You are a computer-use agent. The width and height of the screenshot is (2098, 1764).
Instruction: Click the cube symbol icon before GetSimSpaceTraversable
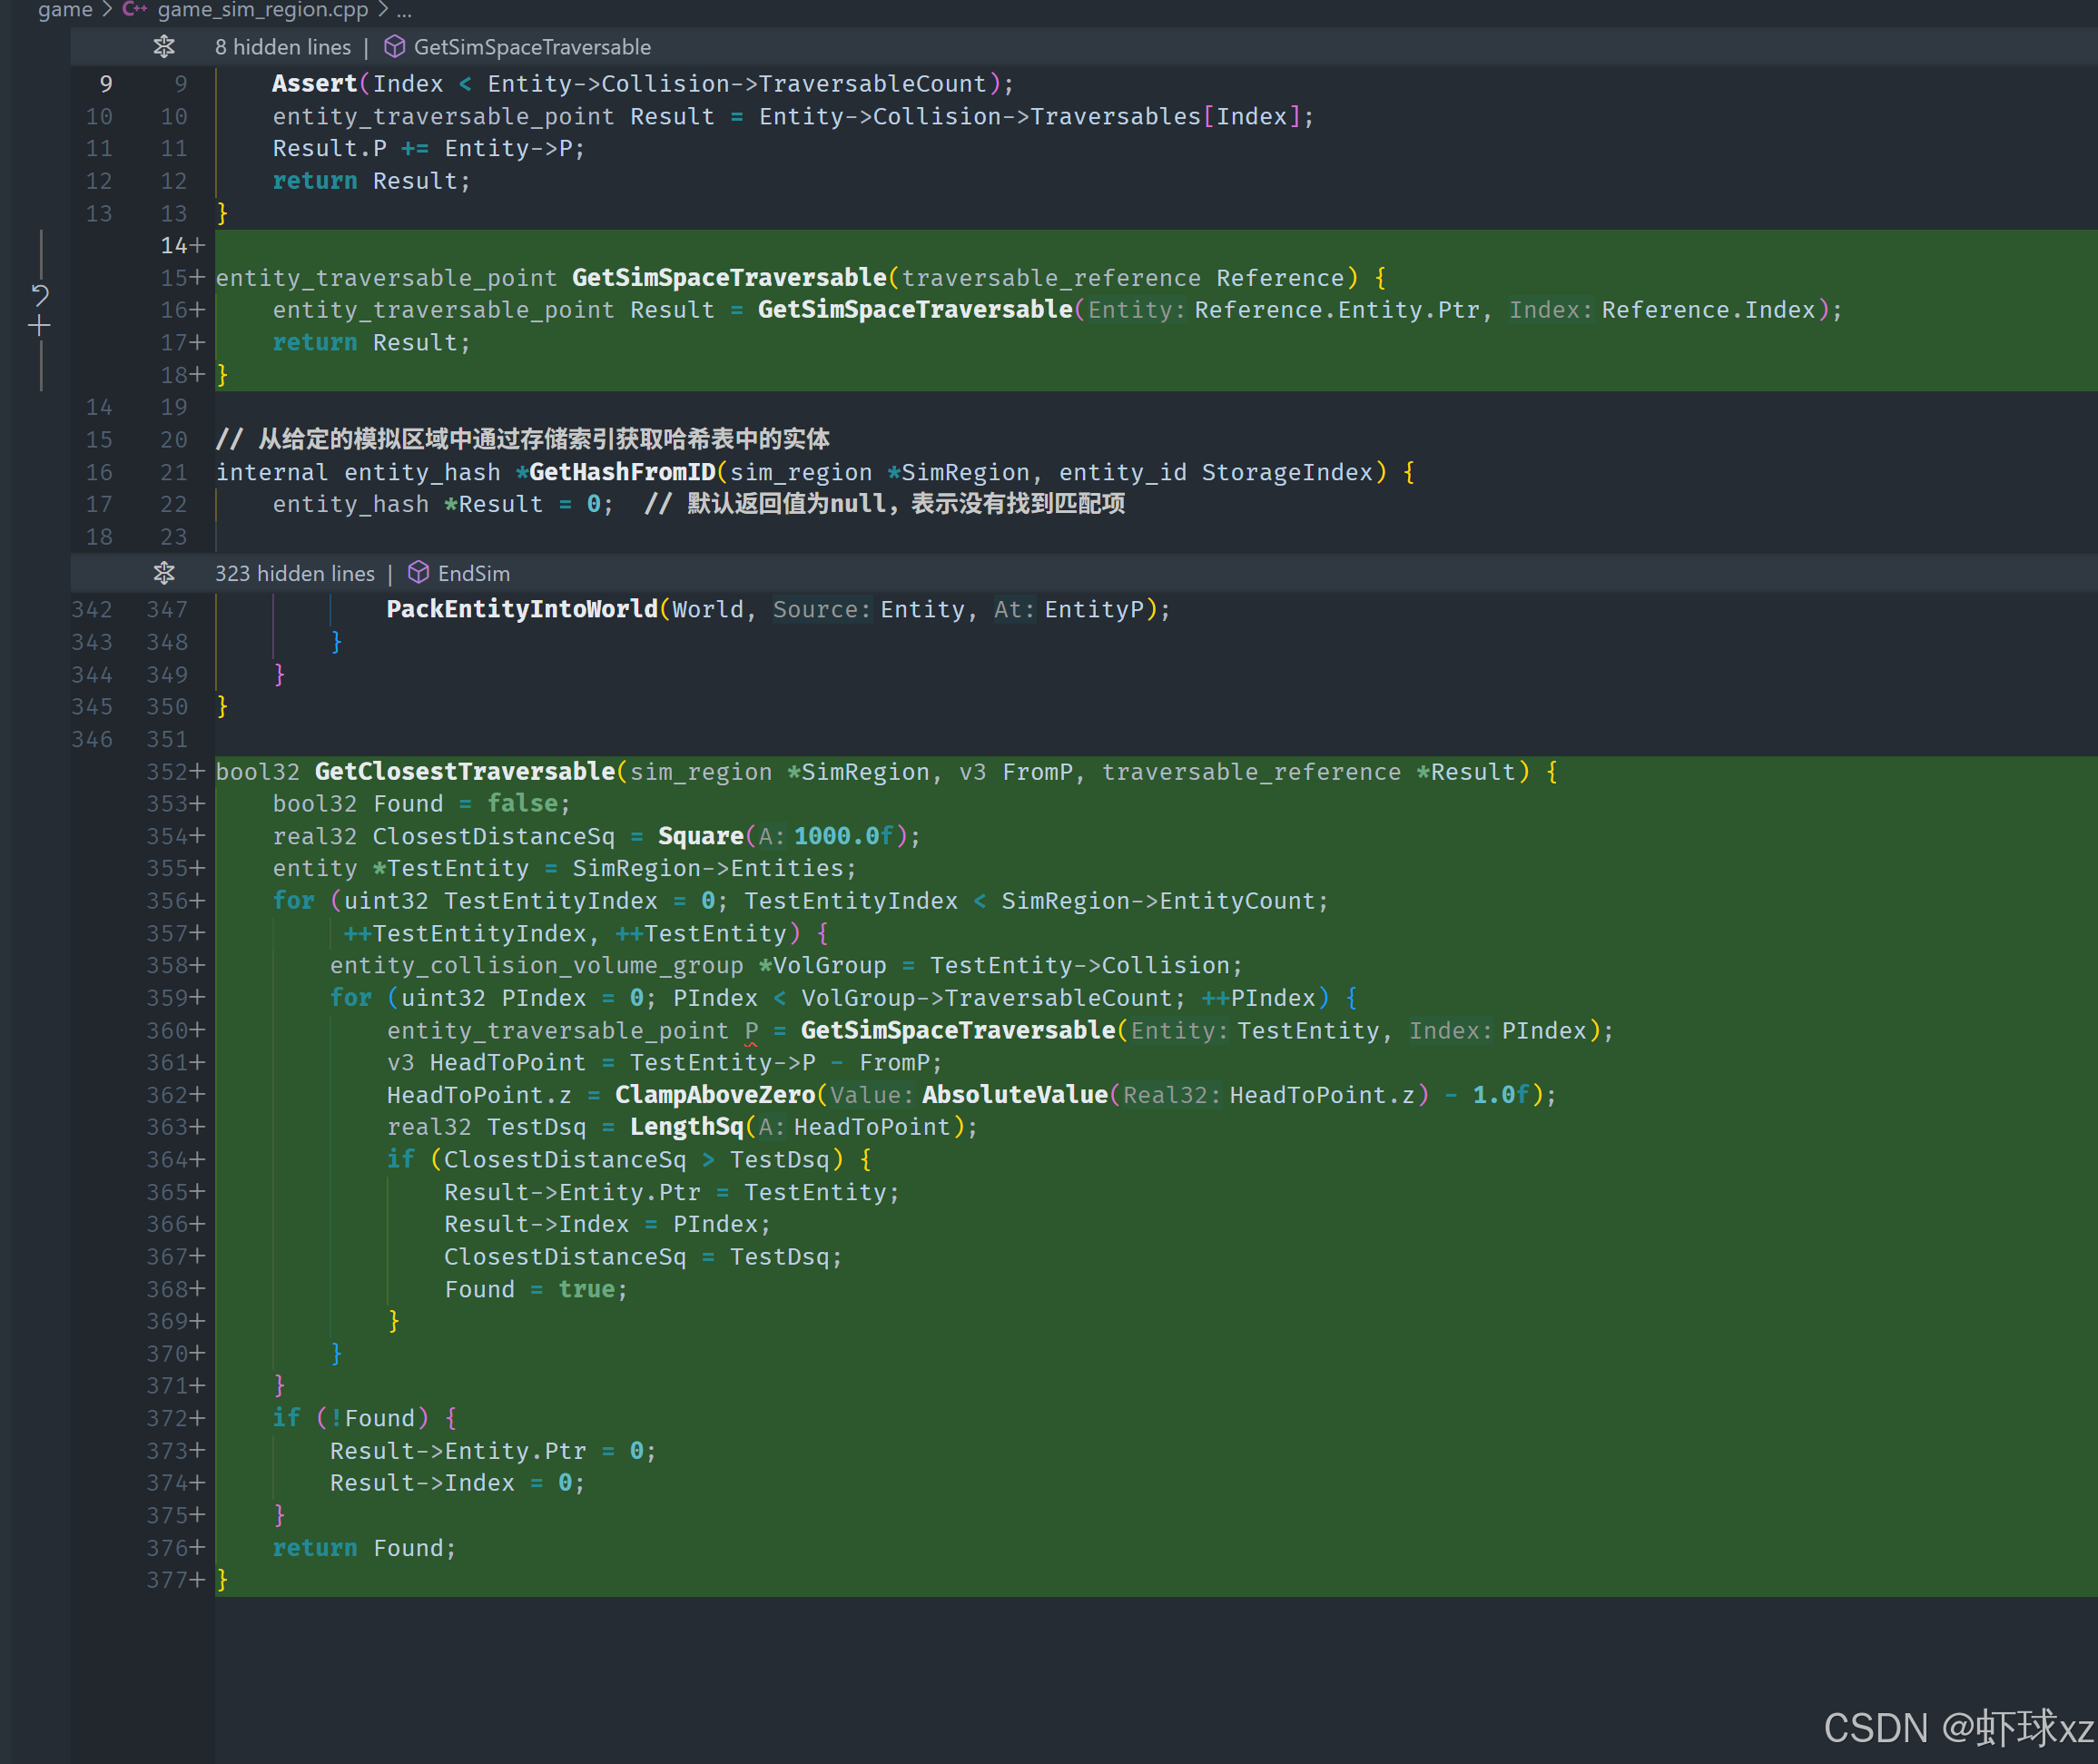click(395, 47)
